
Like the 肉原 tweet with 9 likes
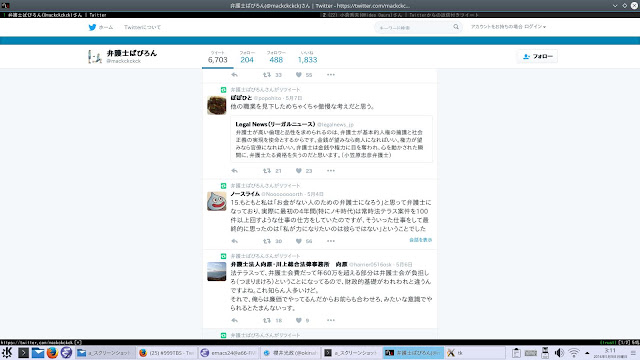point(299,320)
